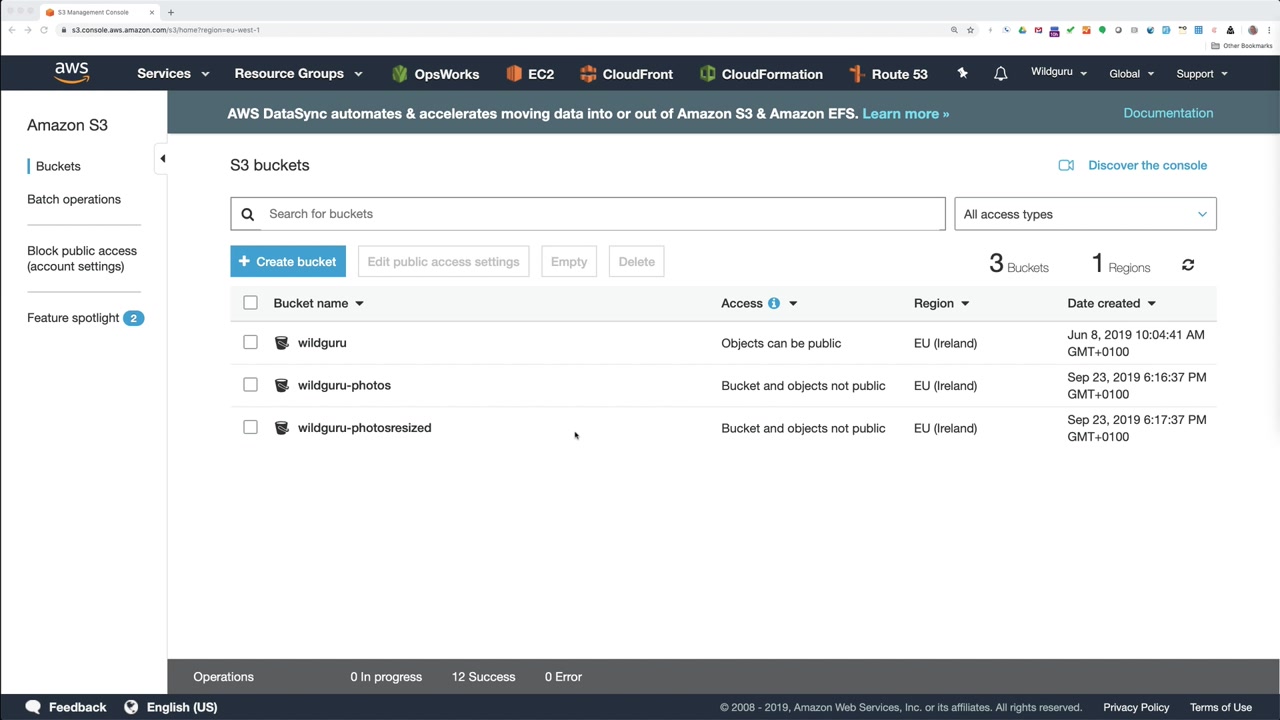
Task: Sort by Region column
Action: pyautogui.click(x=941, y=303)
